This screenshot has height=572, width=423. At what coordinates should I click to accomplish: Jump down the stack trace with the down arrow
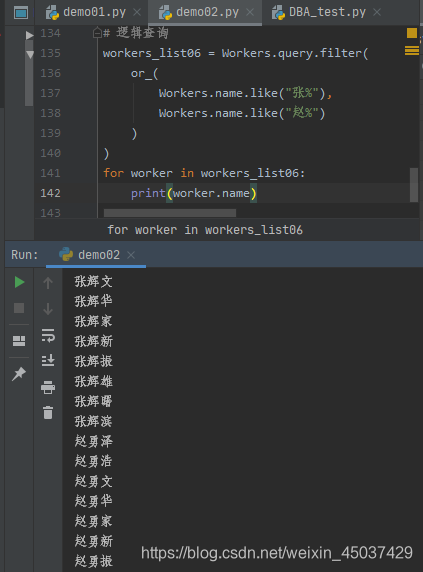click(x=48, y=309)
